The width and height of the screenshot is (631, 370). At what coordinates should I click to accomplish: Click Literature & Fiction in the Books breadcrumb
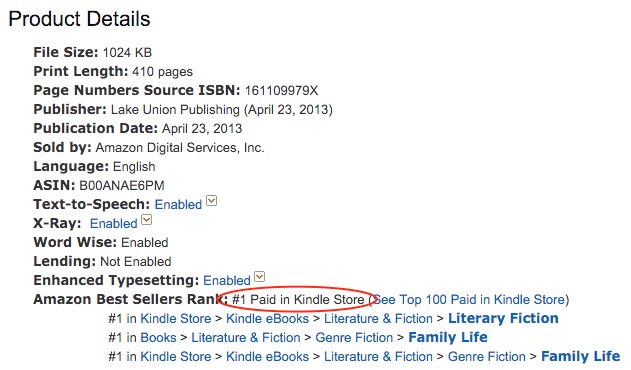click(x=245, y=337)
